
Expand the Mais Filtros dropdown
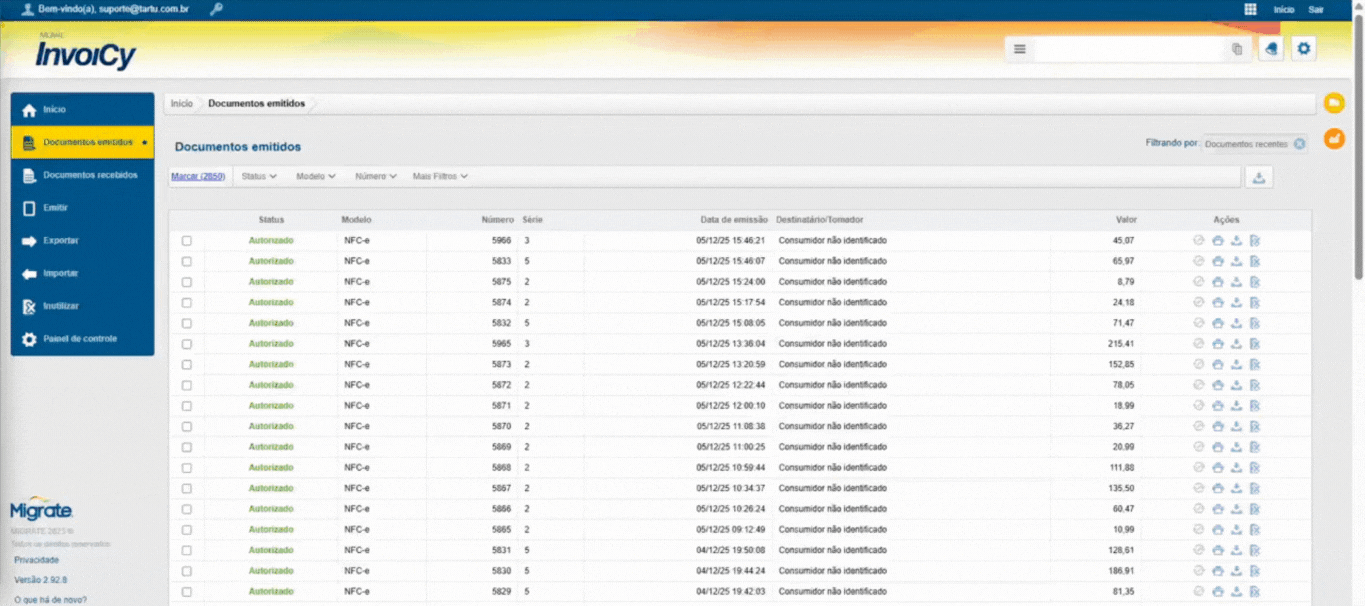click(440, 176)
